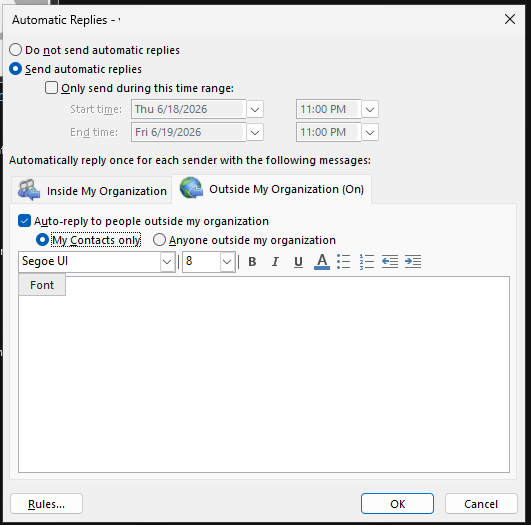Screen dimensions: 531x525
Task: Open the Start time date dropdown
Action: (x=255, y=109)
